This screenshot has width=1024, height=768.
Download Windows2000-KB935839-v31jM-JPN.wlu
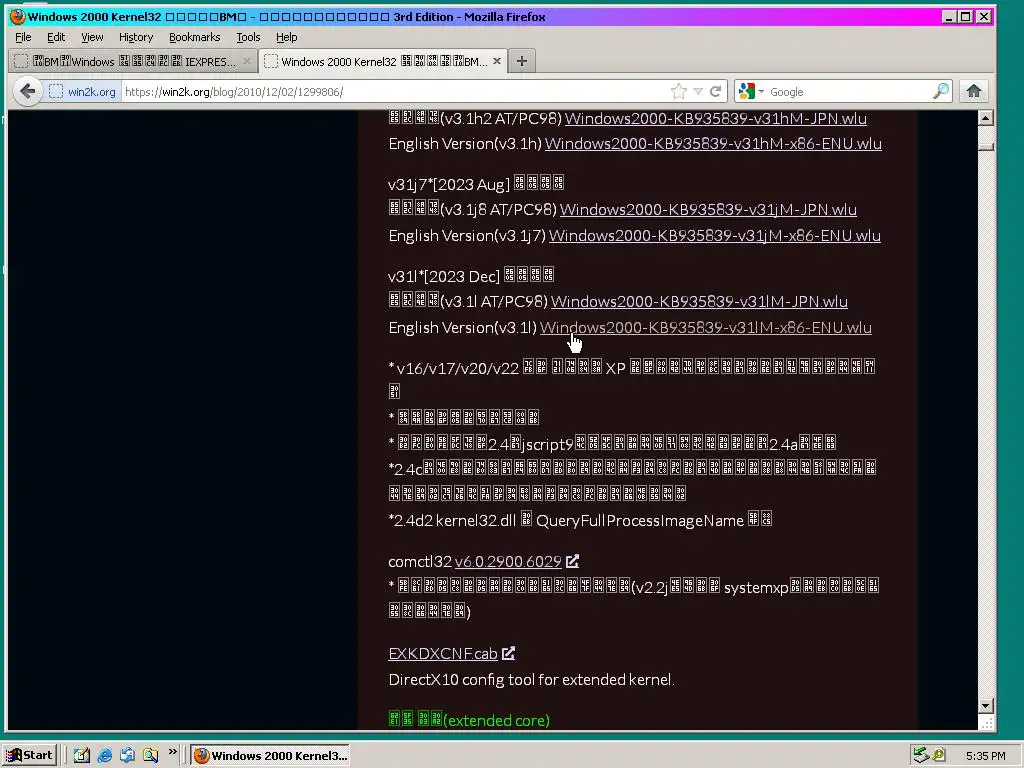coord(708,209)
